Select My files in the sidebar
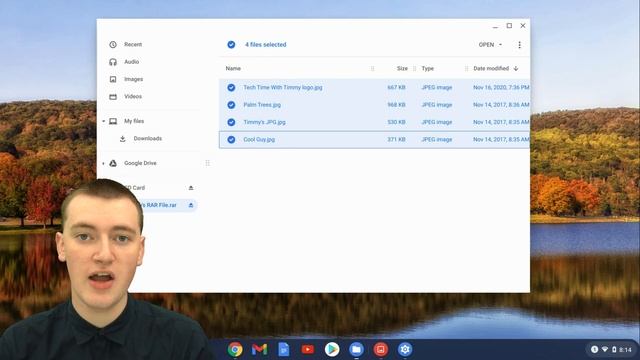640x360 pixels. [x=134, y=121]
